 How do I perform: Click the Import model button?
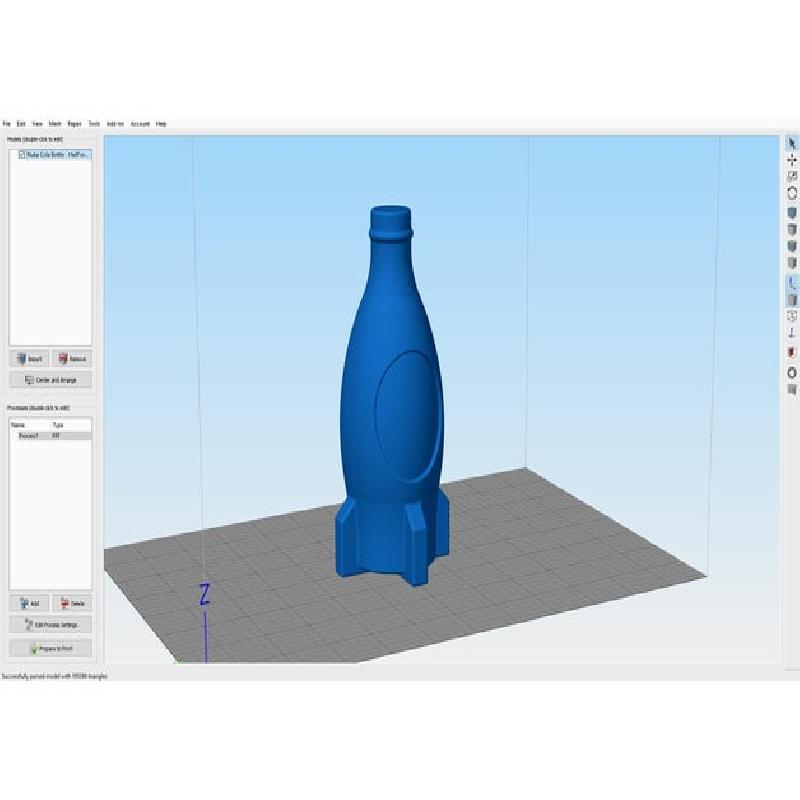(30, 359)
